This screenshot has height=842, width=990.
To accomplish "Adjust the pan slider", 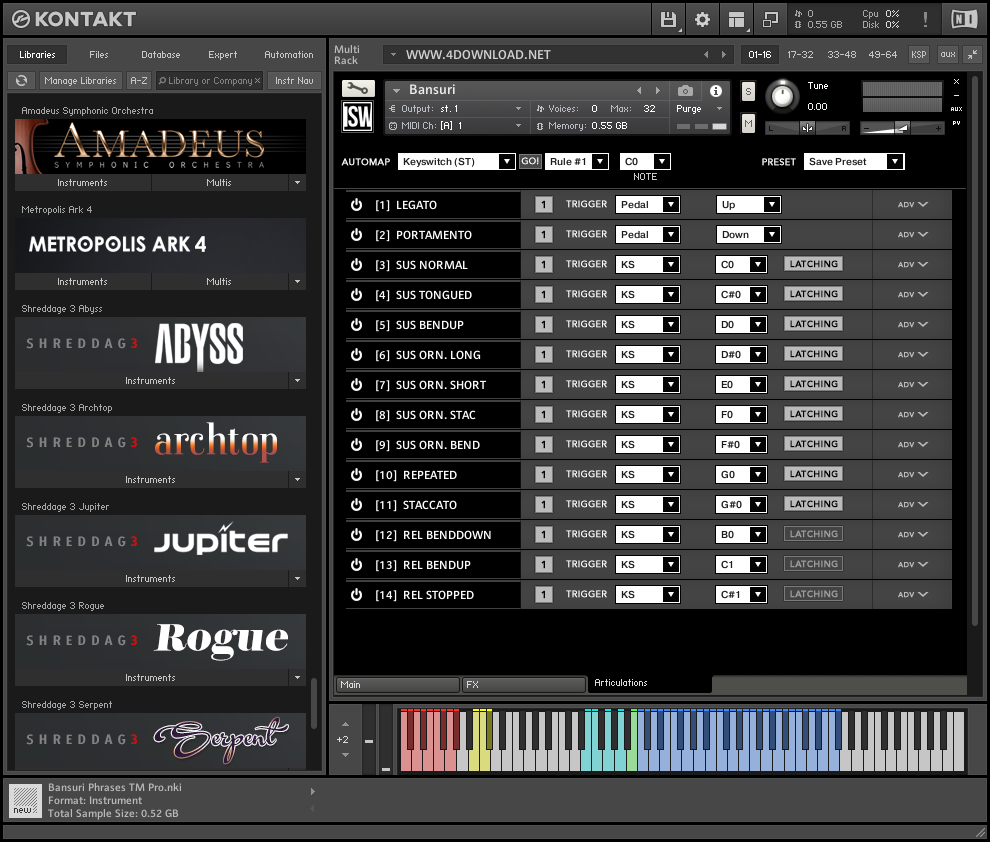I will pyautogui.click(x=808, y=128).
